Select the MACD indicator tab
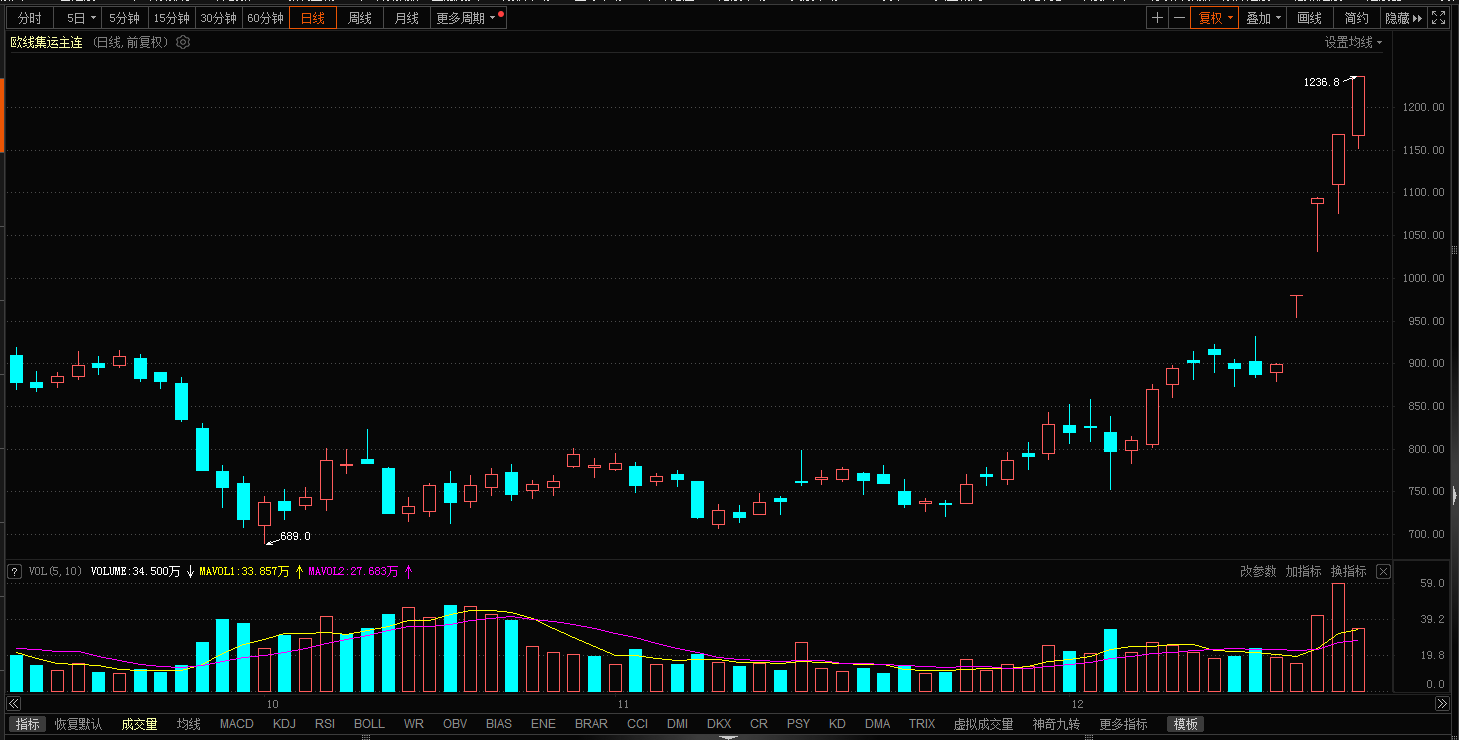Image resolution: width=1459 pixels, height=740 pixels. (236, 723)
